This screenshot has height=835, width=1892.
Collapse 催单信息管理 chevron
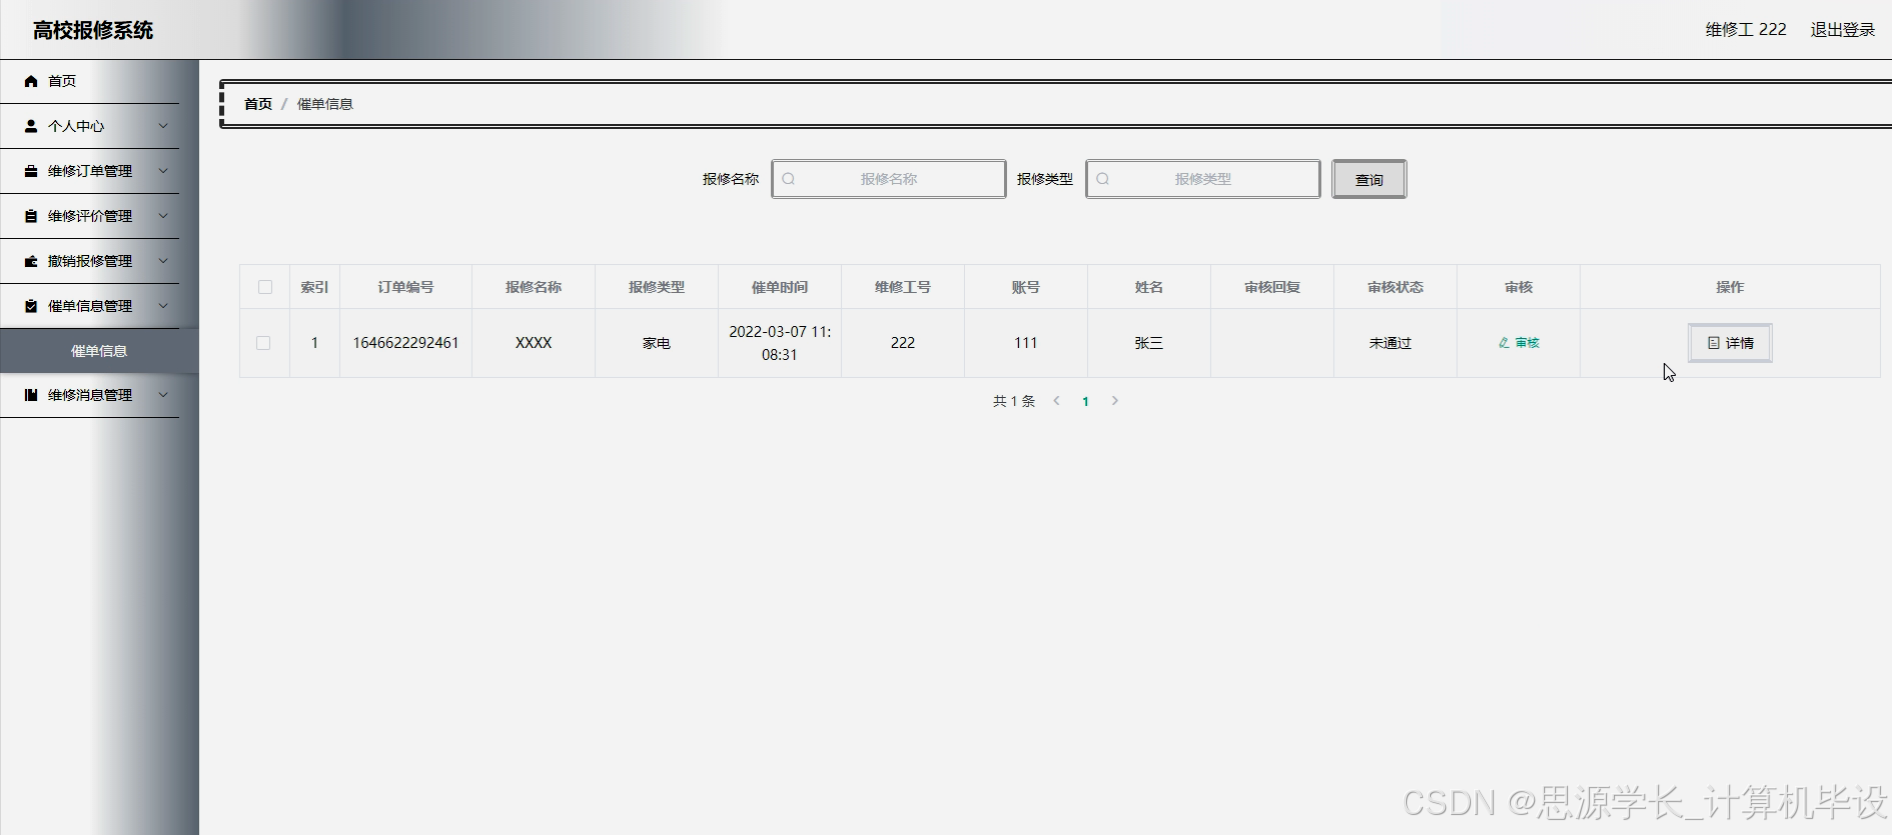[163, 306]
